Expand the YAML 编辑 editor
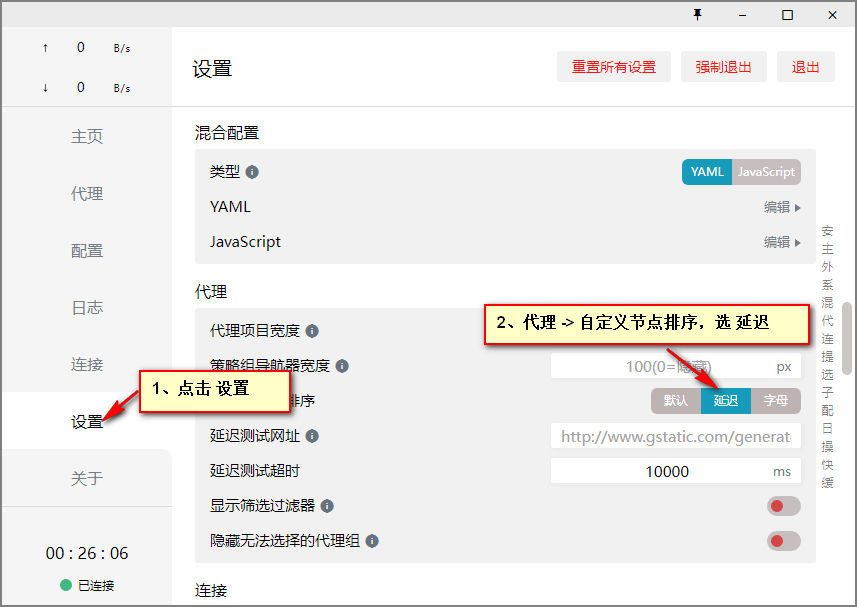The height and width of the screenshot is (607, 857). coord(782,207)
